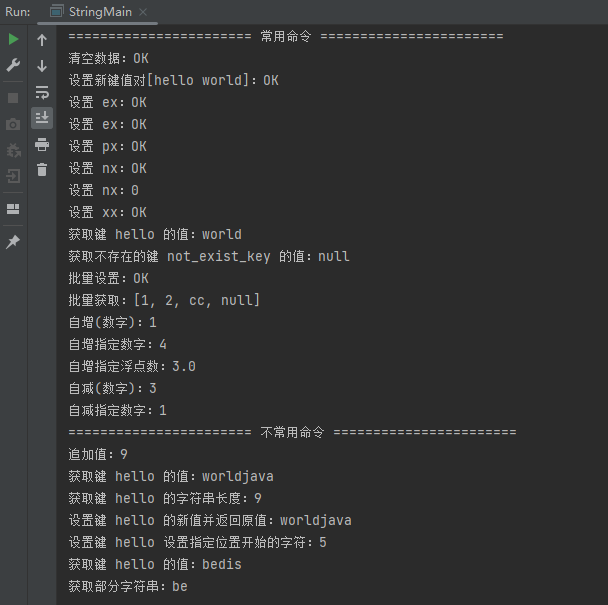Screen dimensions: 608x605
Task: Toggle scroll to end of output
Action: pyautogui.click(x=42, y=118)
